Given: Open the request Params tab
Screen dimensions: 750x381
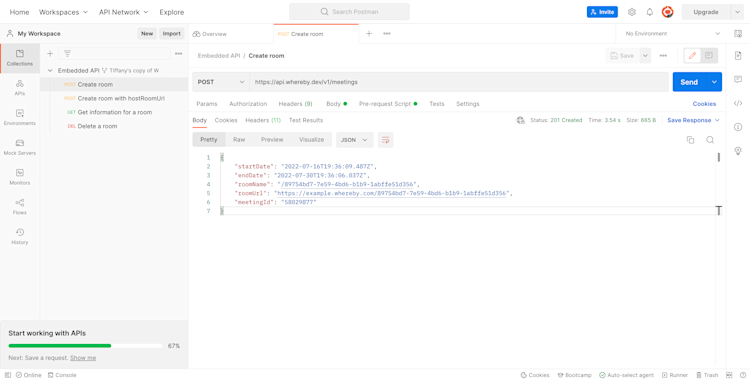Looking at the screenshot, I should [207, 104].
